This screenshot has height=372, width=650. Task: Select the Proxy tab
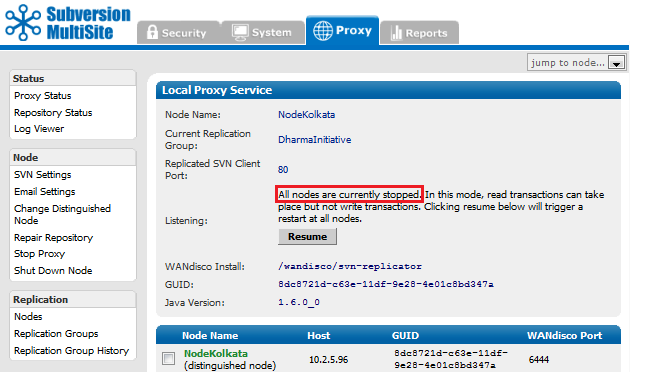(342, 30)
